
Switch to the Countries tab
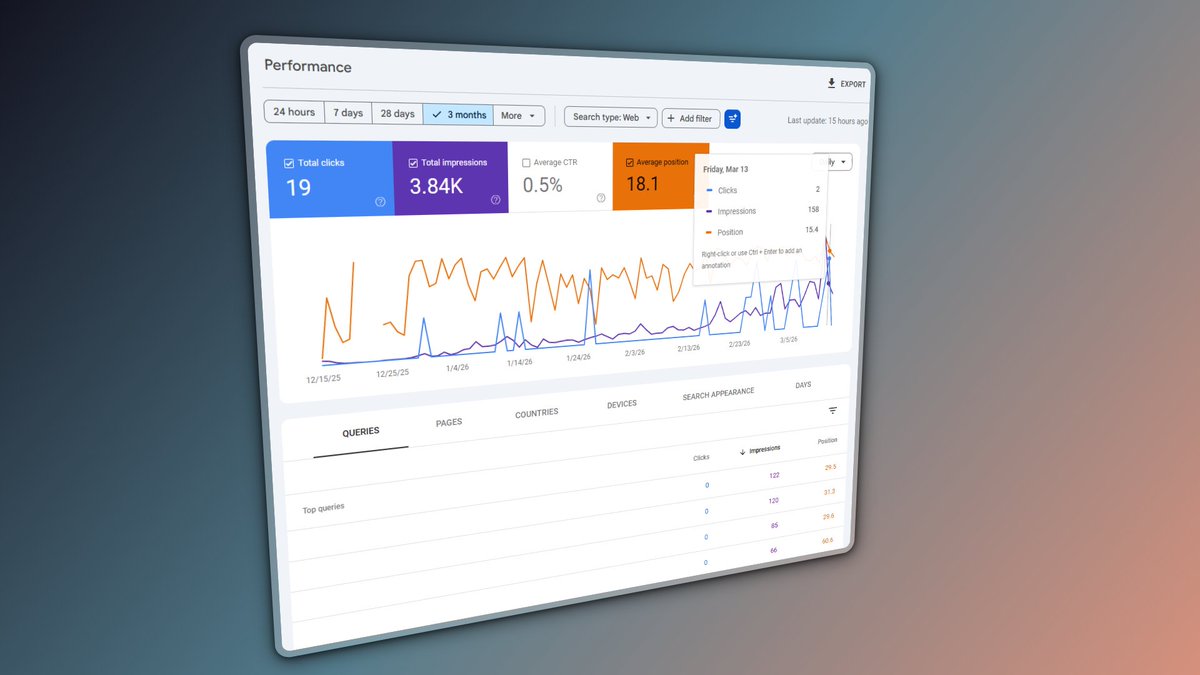[537, 413]
